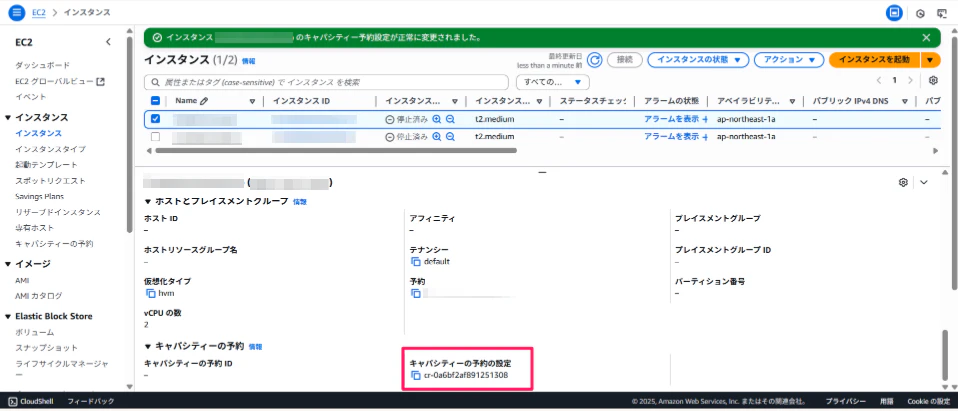Copy the capacity reservation setting ID
958x411 pixels.
pos(416,375)
